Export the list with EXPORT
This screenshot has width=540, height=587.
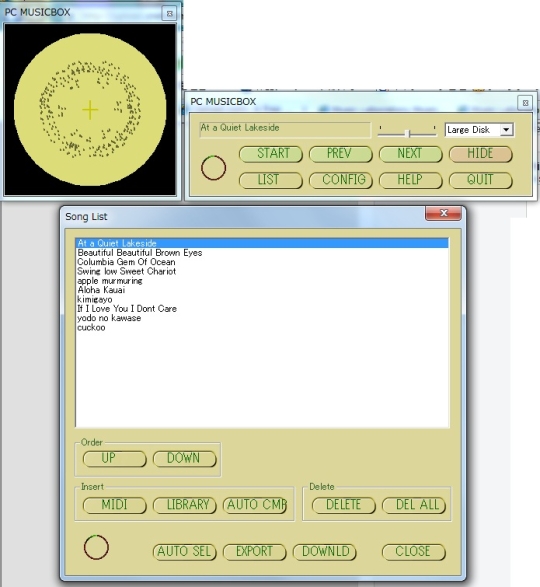point(255,552)
